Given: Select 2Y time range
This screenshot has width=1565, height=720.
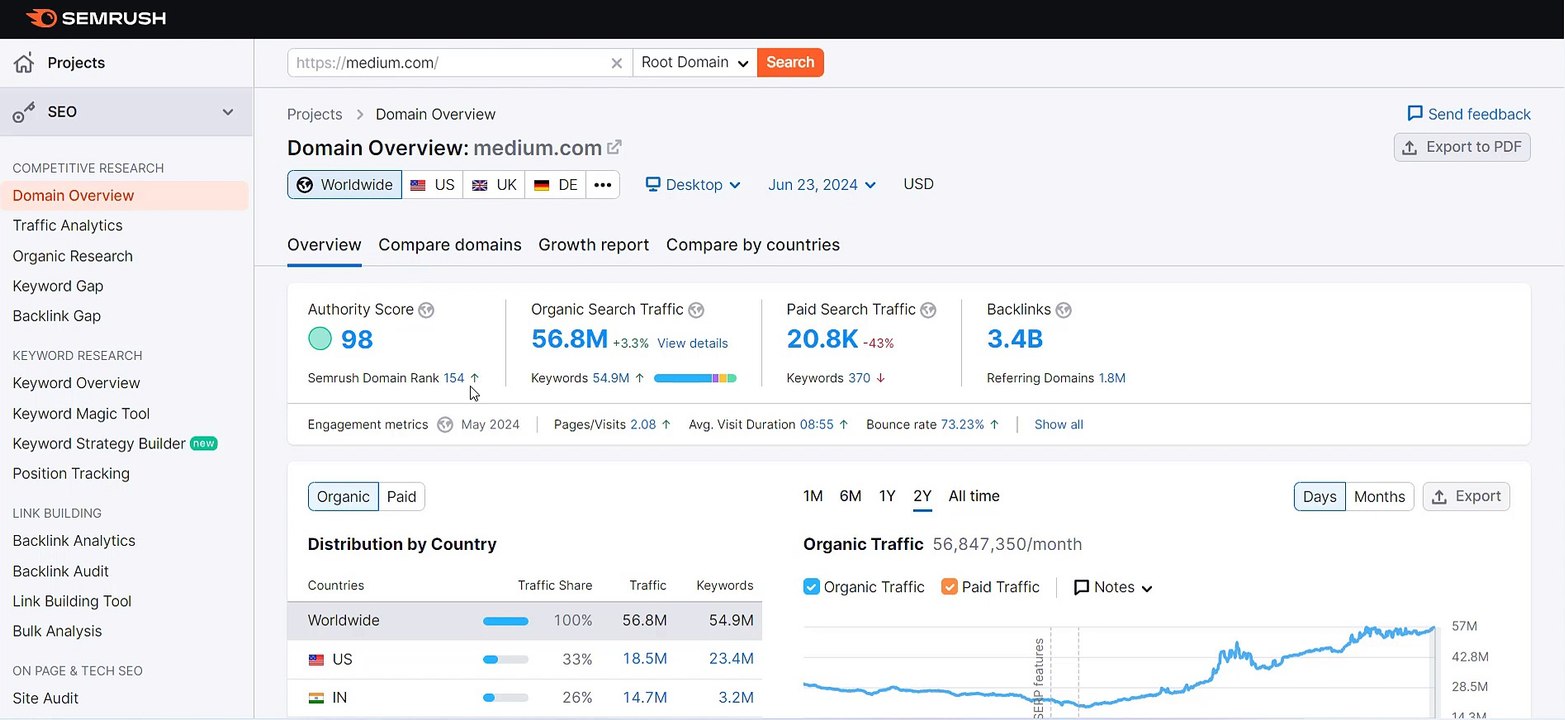Looking at the screenshot, I should (x=922, y=496).
